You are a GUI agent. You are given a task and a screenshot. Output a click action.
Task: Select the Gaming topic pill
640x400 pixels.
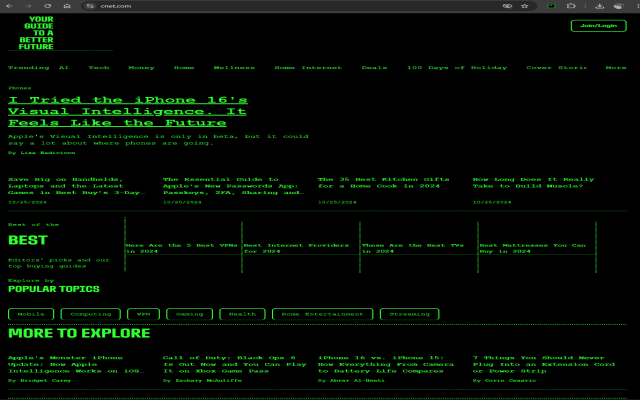[x=189, y=314]
